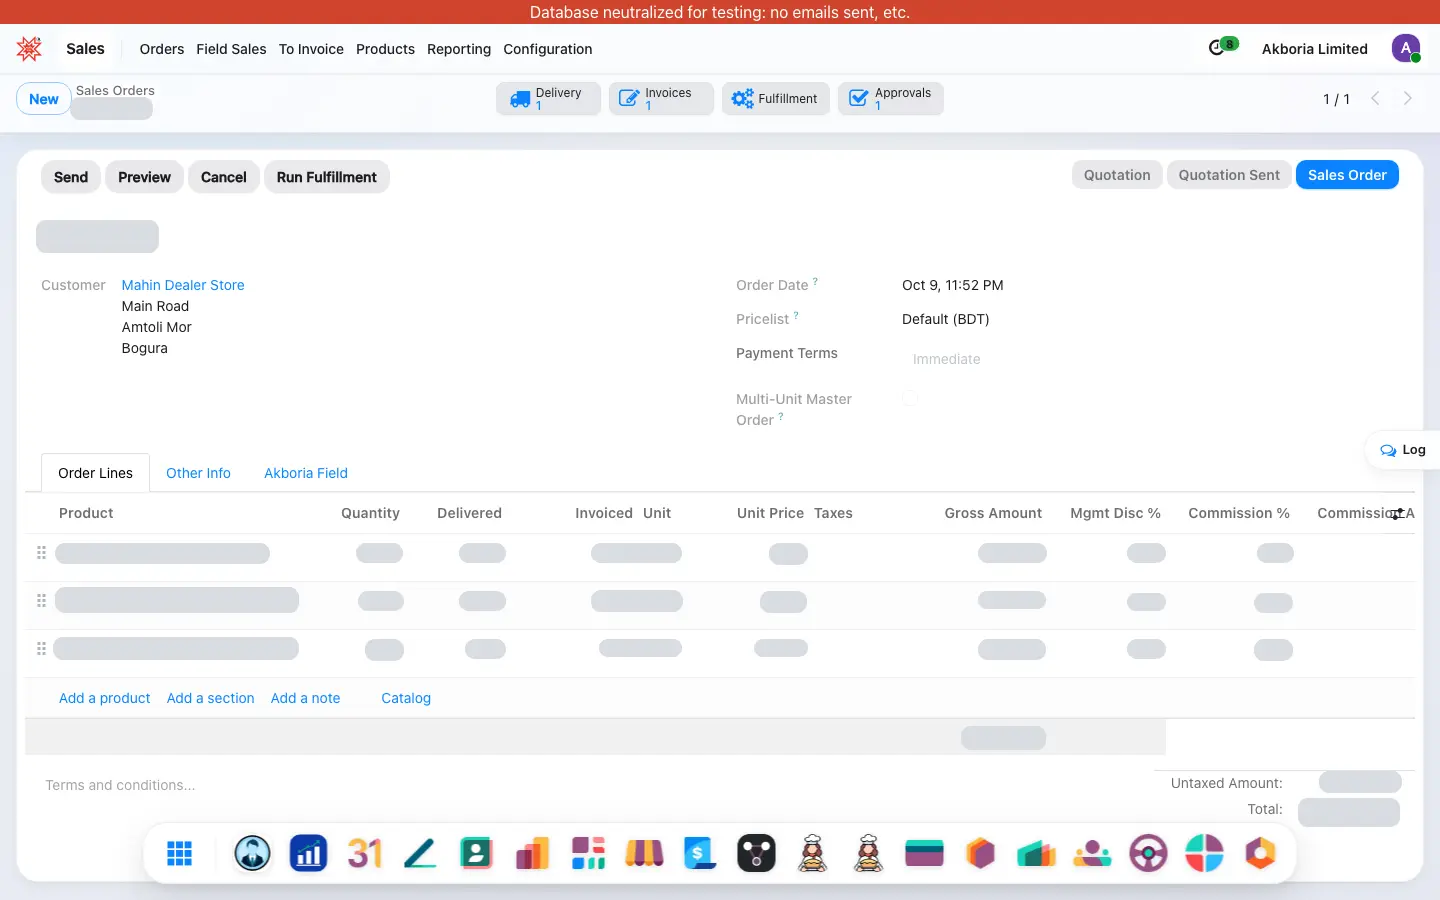1440x900 pixels.
Task: Open the Sign pen icon in dock
Action: pyautogui.click(x=420, y=853)
